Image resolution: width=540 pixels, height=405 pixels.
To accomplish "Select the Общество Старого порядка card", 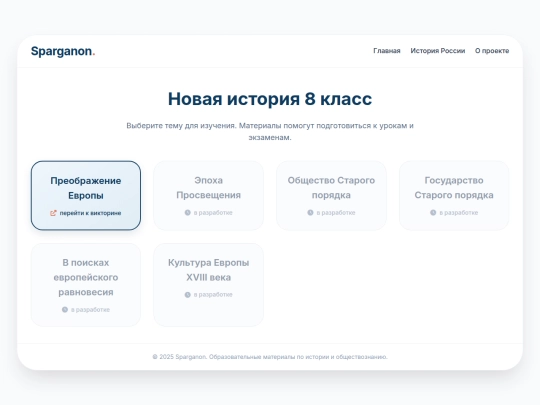I will pos(331,195).
